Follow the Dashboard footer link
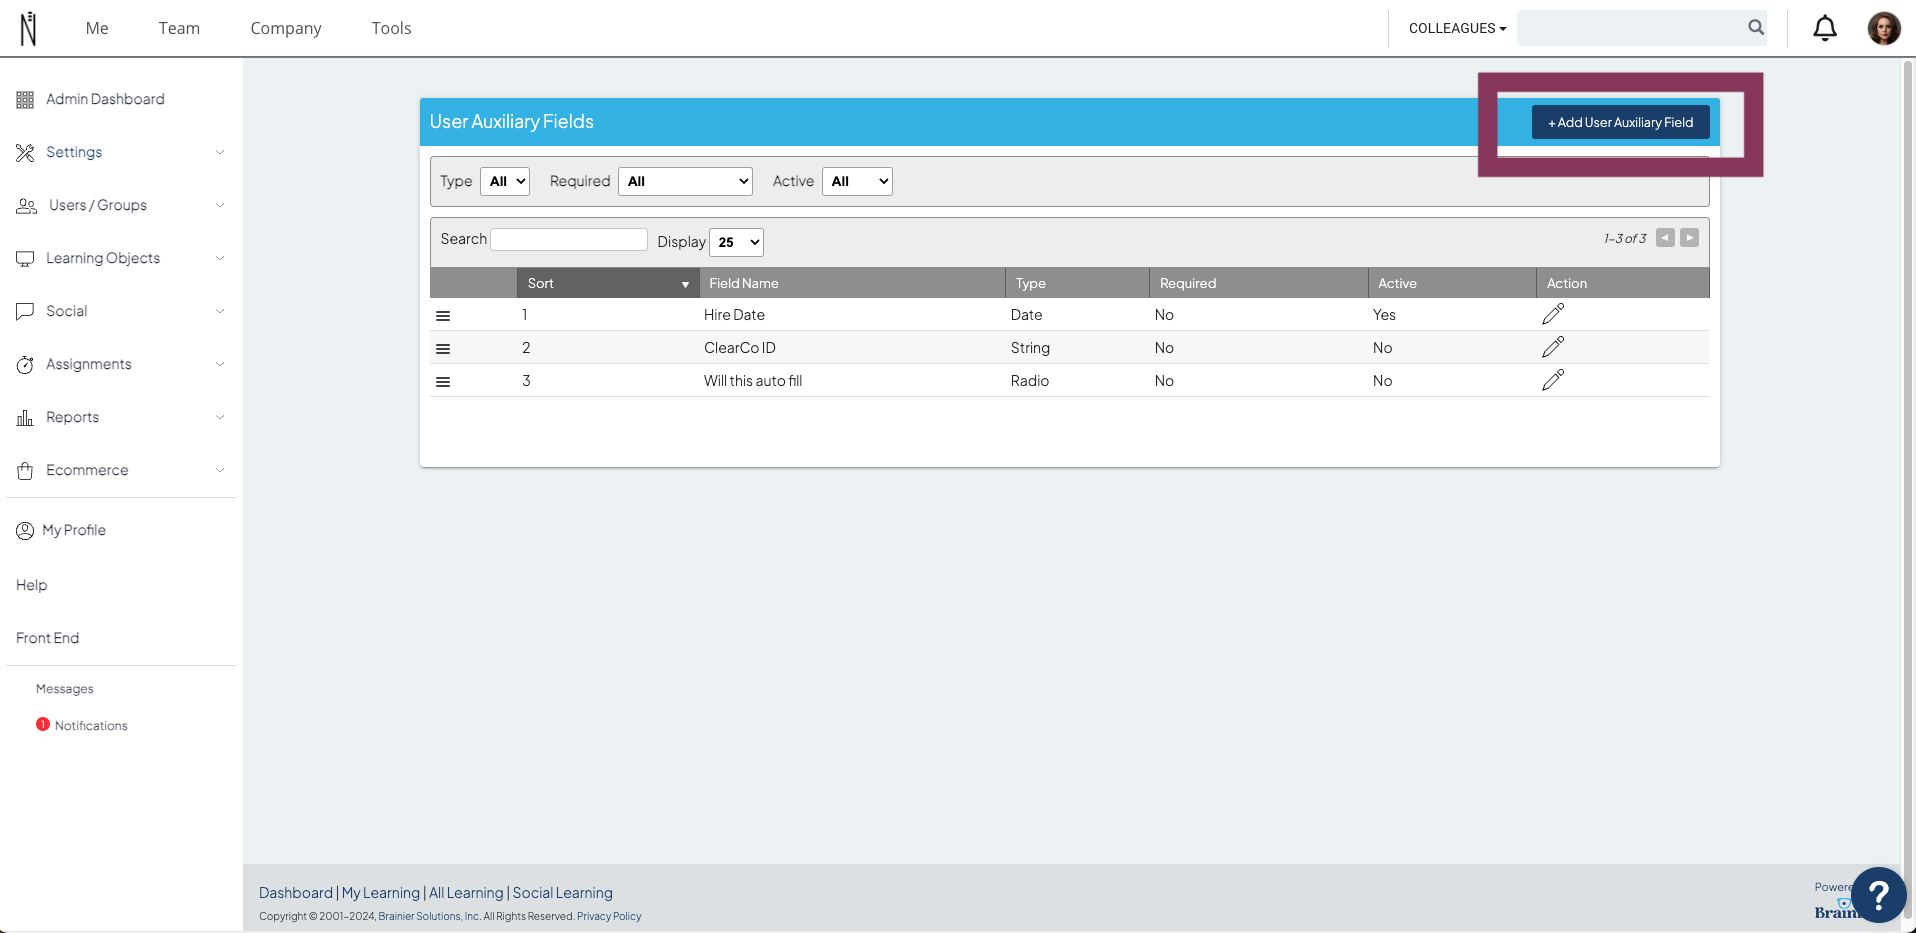This screenshot has width=1916, height=933. (x=296, y=893)
